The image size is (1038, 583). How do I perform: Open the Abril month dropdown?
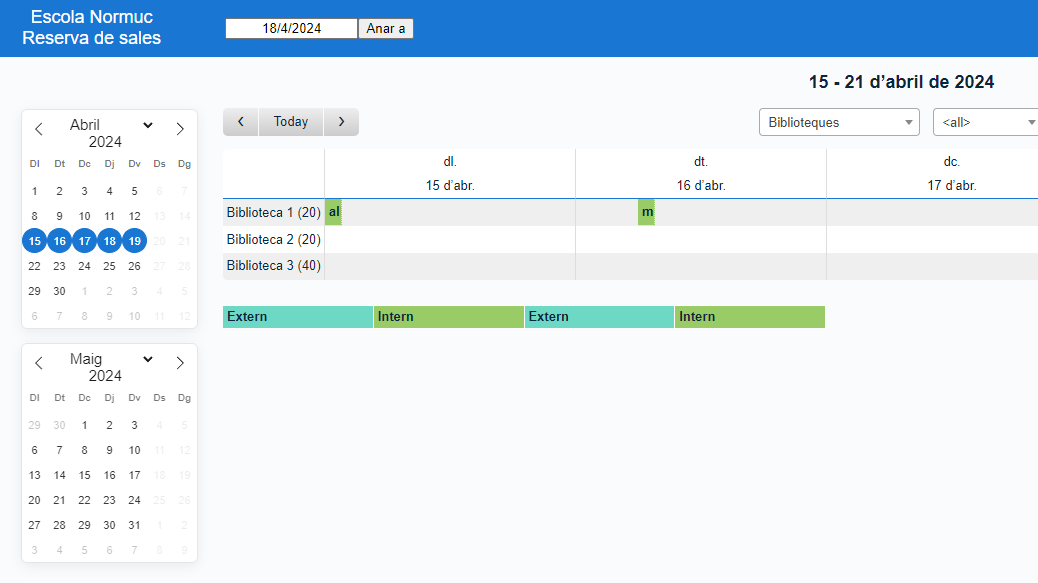tap(147, 126)
